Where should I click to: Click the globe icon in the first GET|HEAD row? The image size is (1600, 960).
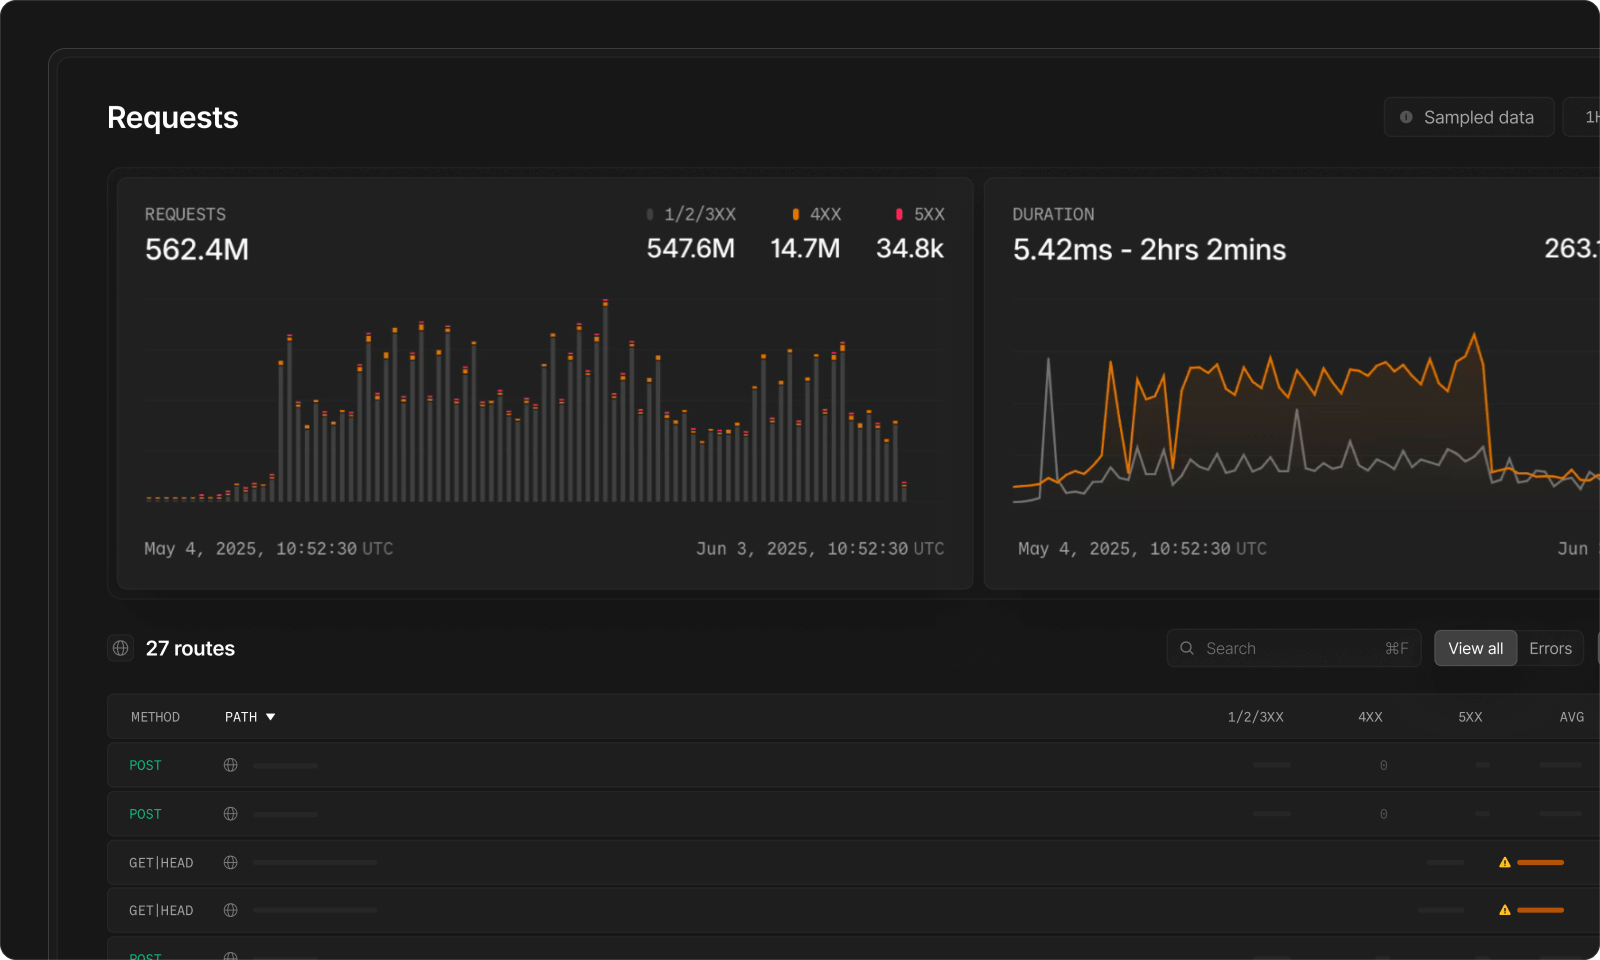click(x=231, y=862)
